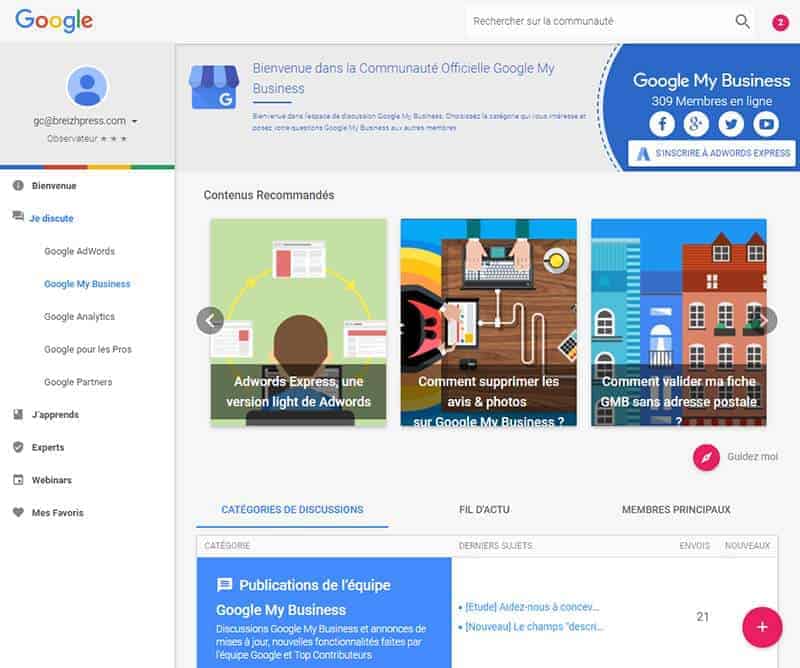Select Google AdWords in the sidebar

(80, 251)
